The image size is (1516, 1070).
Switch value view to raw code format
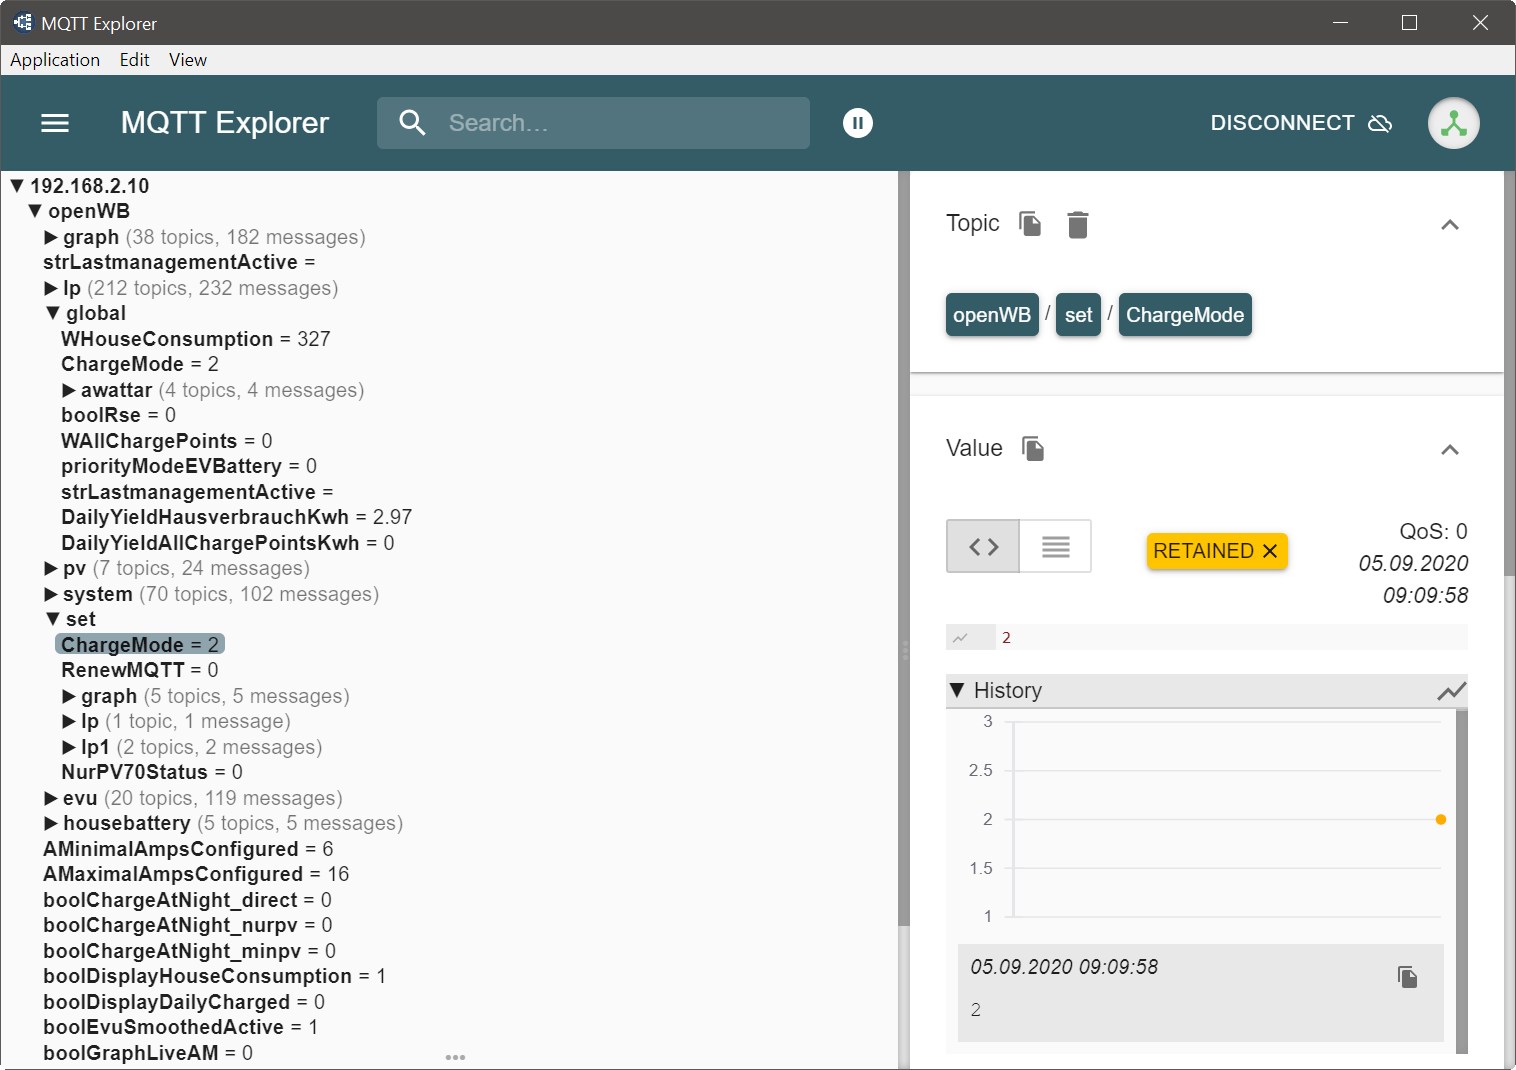click(x=983, y=546)
